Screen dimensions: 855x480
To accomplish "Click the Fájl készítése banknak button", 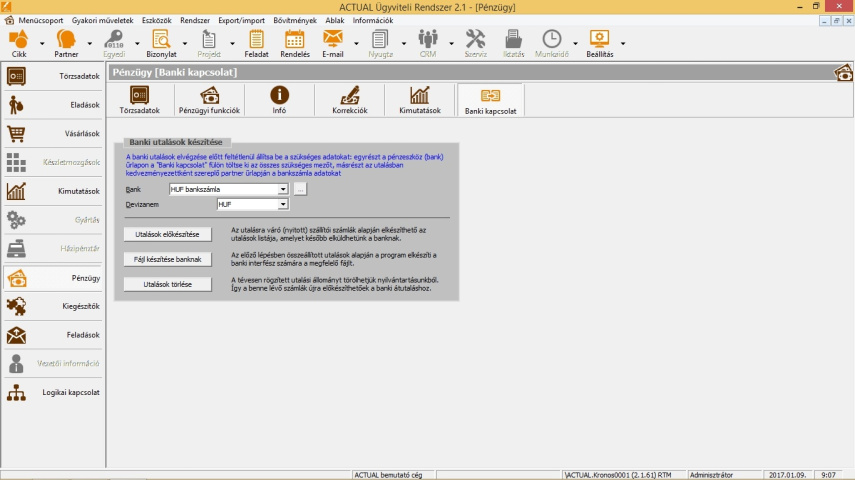I will point(167,259).
